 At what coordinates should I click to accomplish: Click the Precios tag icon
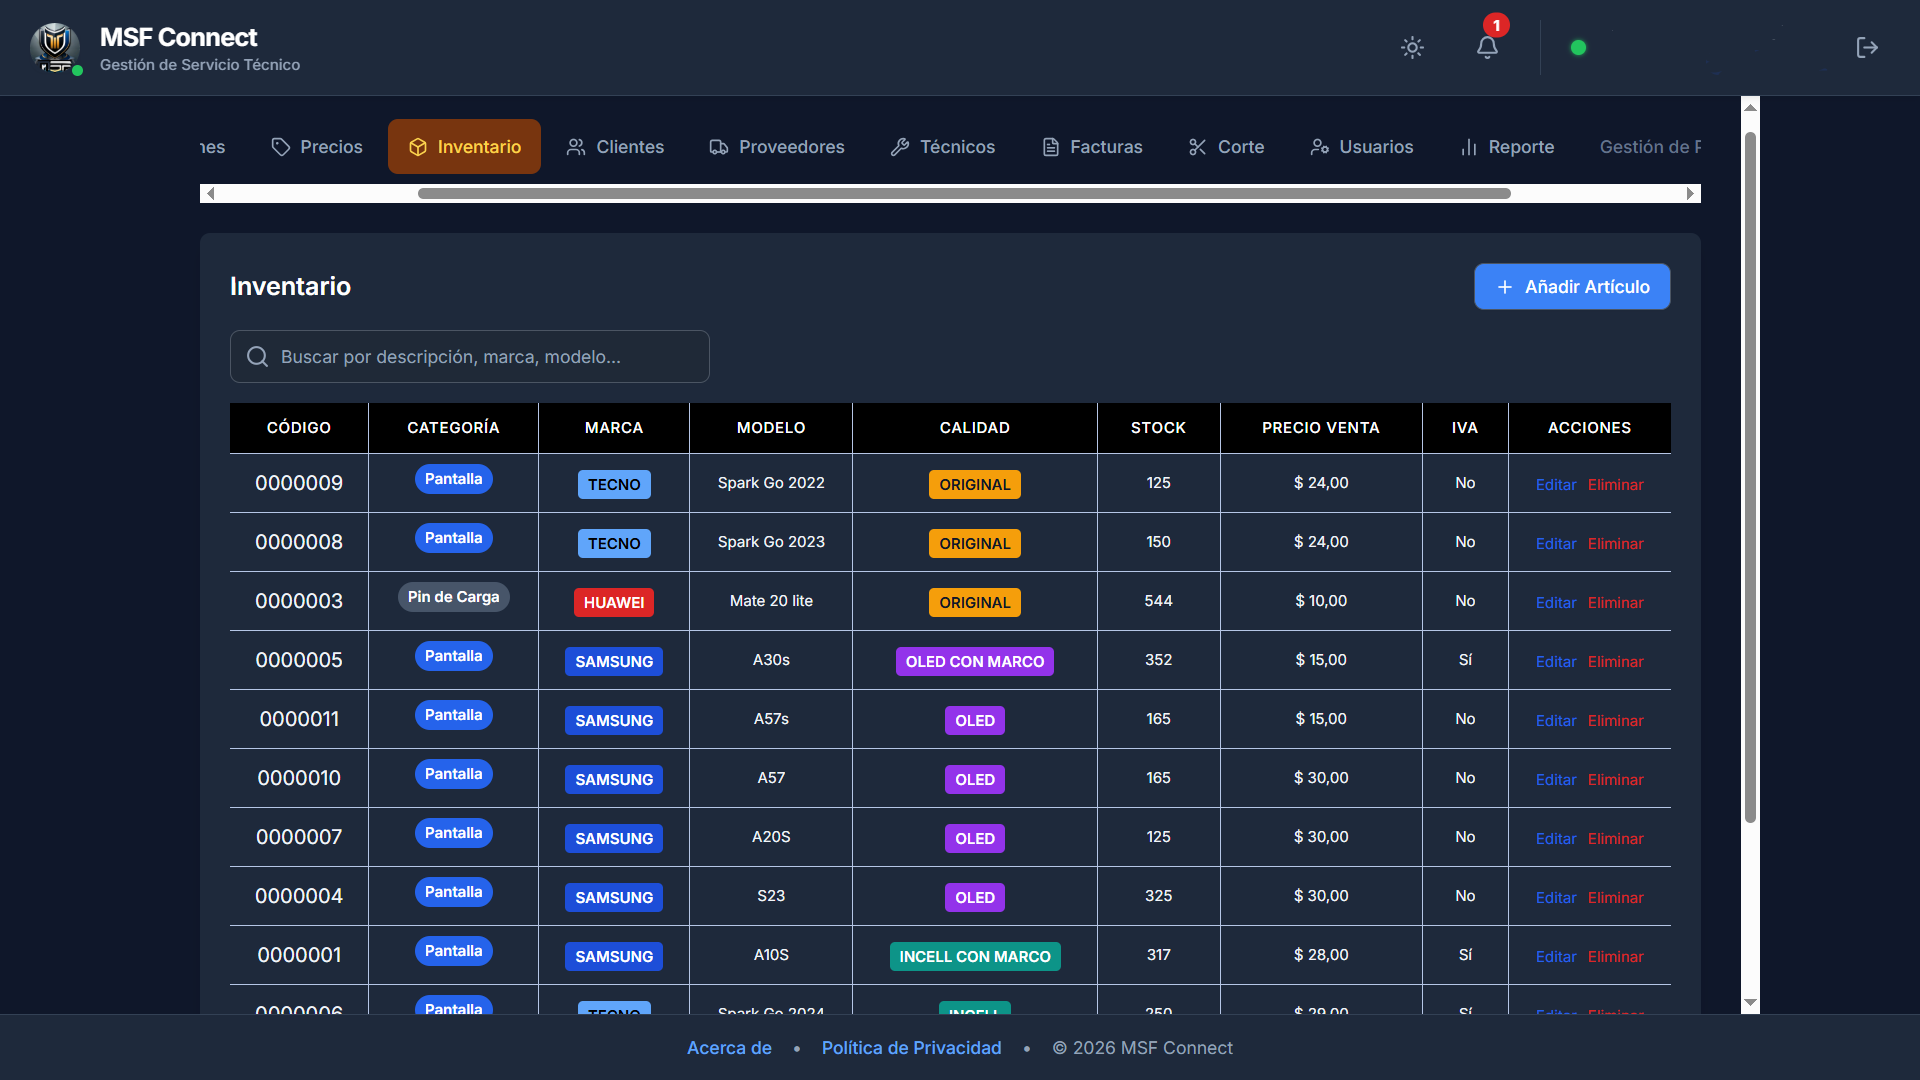click(281, 147)
